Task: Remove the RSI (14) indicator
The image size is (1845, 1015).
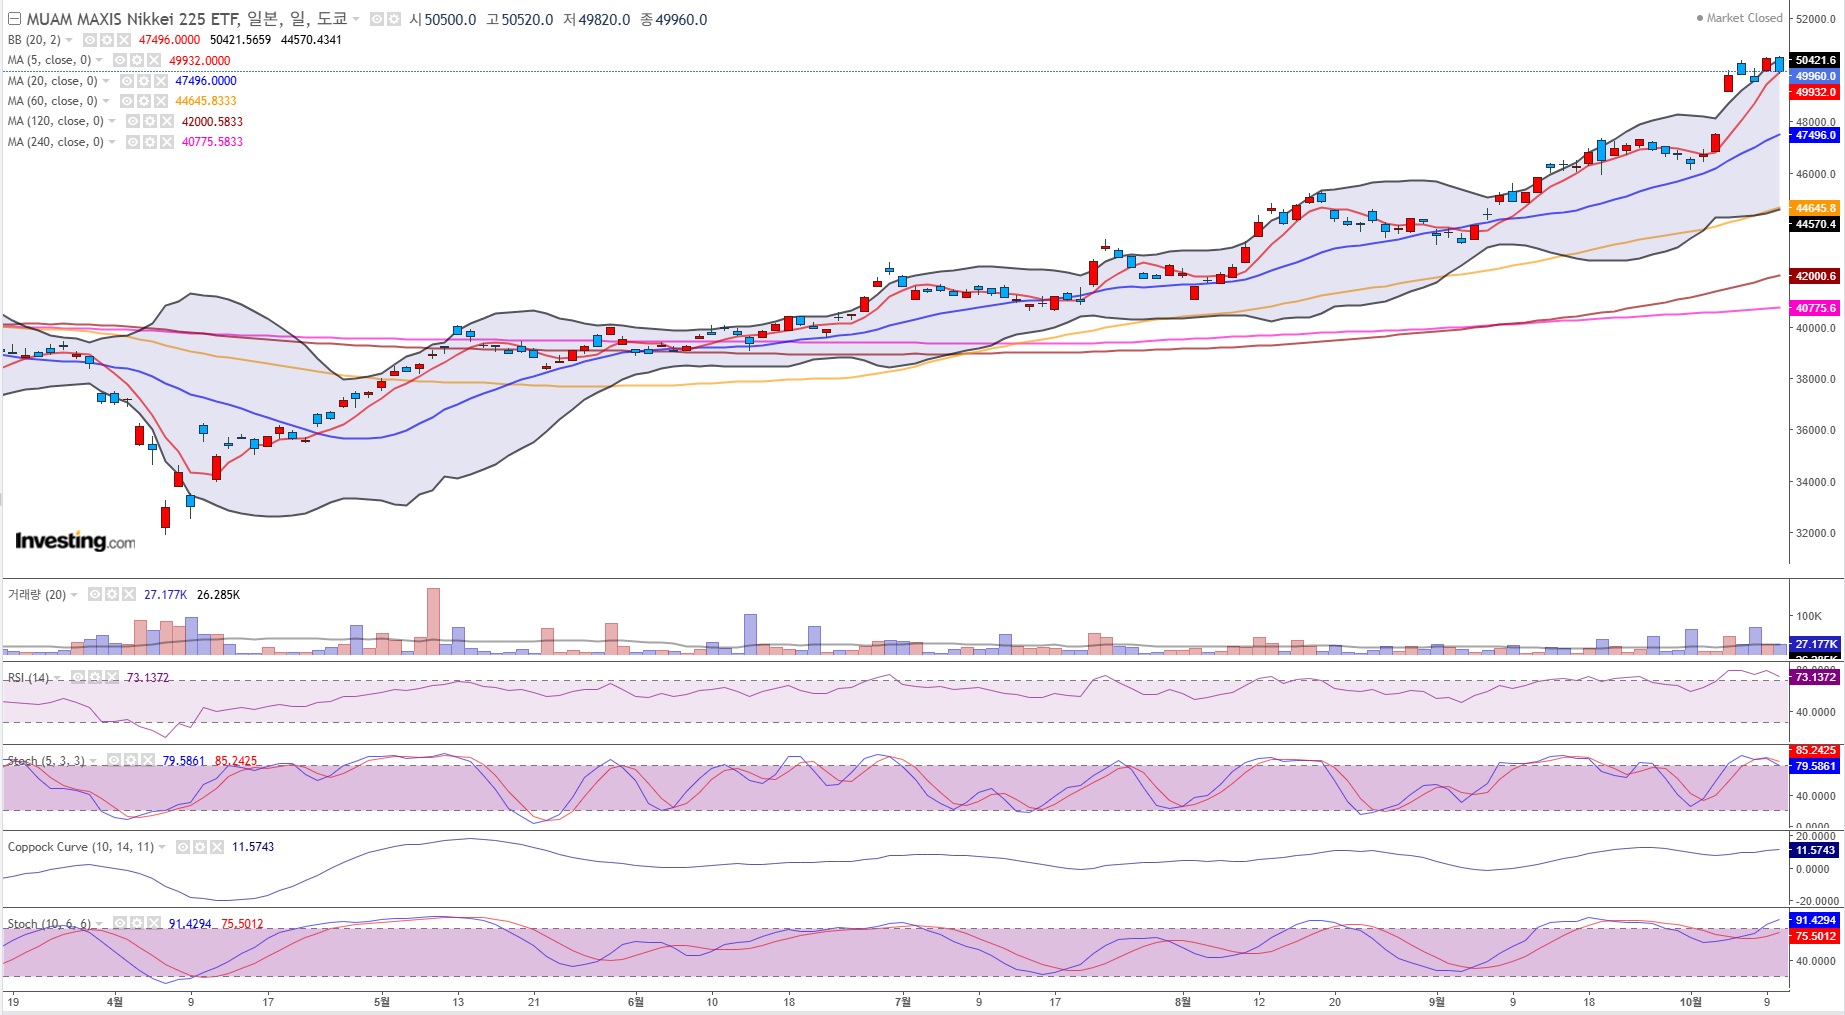Action: tap(110, 677)
